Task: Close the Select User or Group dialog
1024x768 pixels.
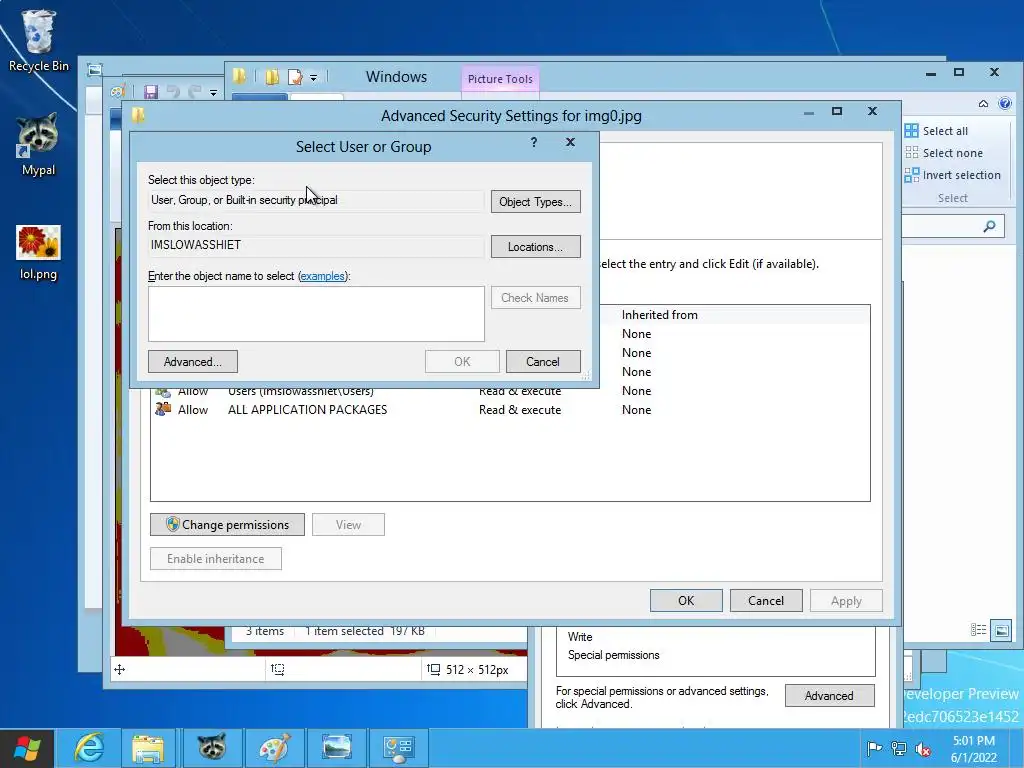Action: 570,142
